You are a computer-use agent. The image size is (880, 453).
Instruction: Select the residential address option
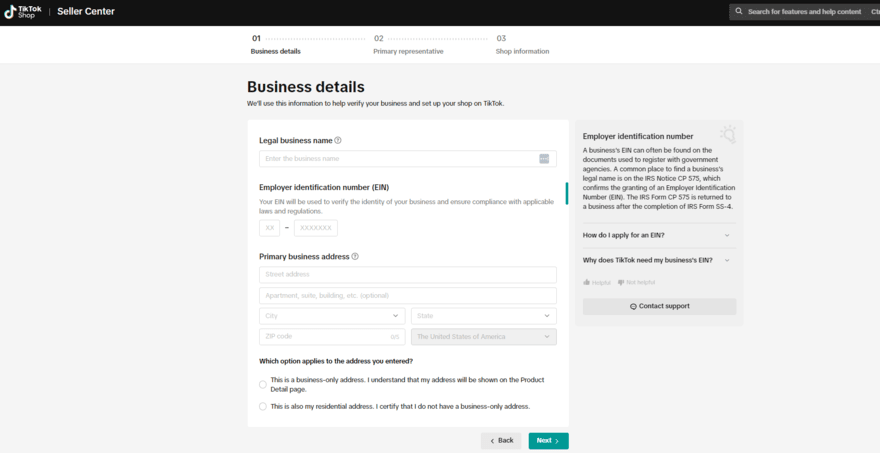tap(263, 406)
